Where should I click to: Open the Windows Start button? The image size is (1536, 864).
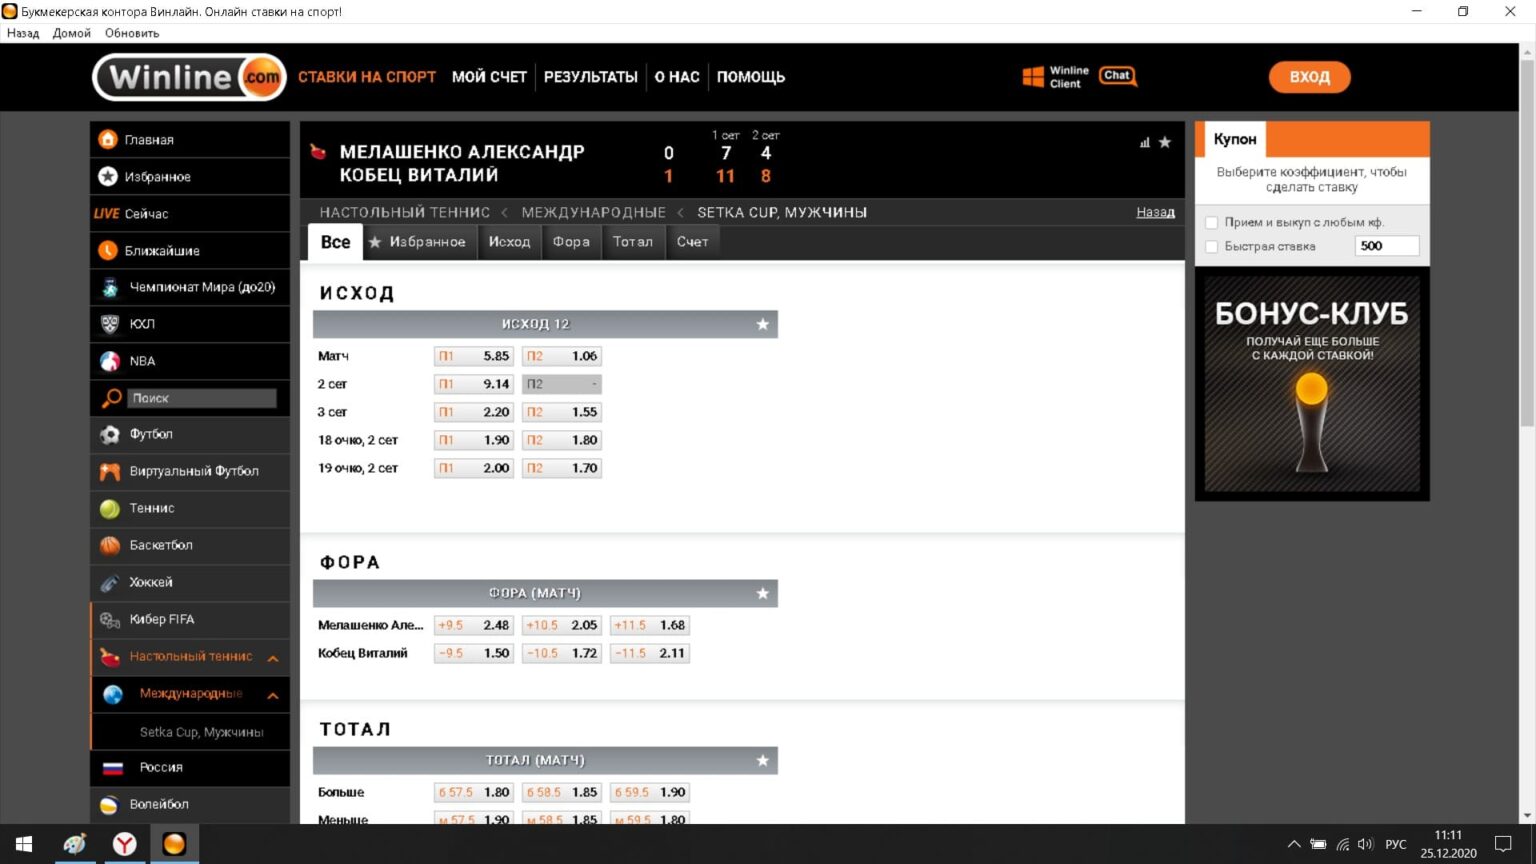[x=24, y=844]
